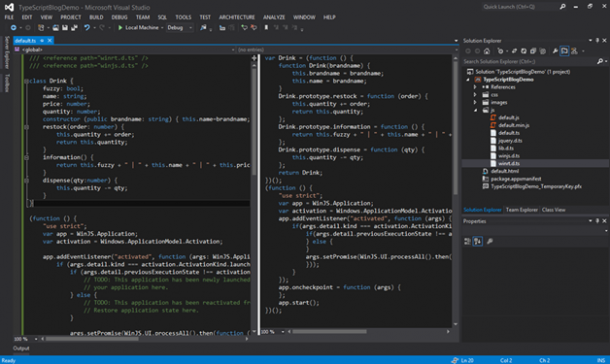Image resolution: width=610 pixels, height=364 pixels.
Task: Pin the Properties panel
Action: pos(598,221)
